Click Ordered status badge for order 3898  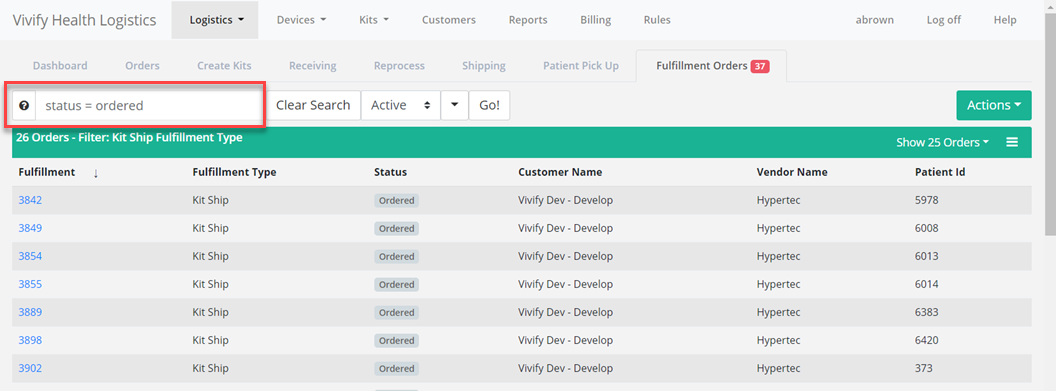tap(397, 340)
